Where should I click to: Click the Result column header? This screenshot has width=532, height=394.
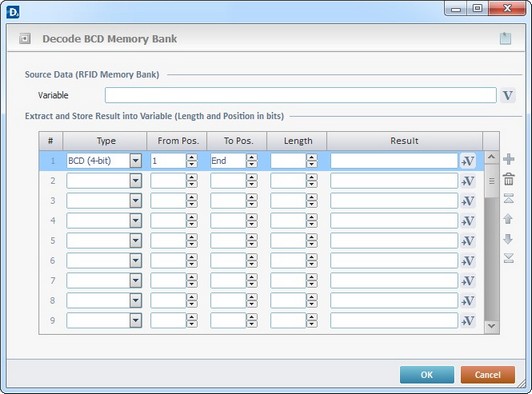[x=404, y=141]
